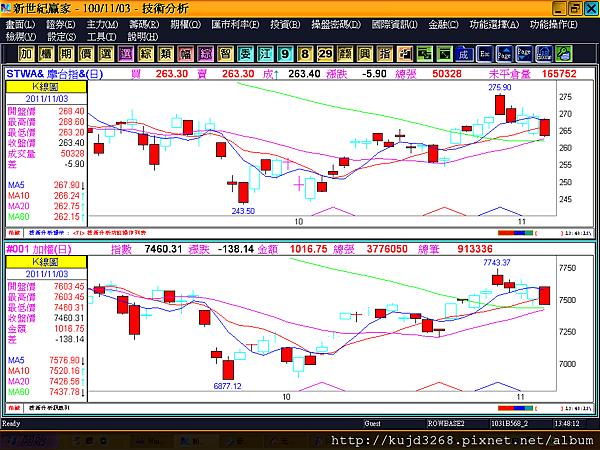600x450 pixels.
Task: Click the blue 成 folder icon
Action: [x=464, y=54]
